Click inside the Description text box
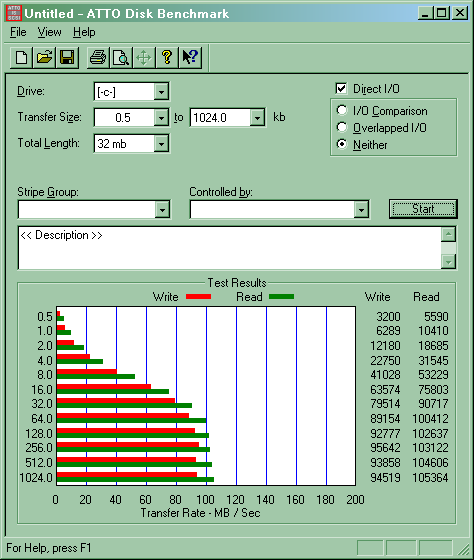The image size is (474, 560). pyautogui.click(x=229, y=248)
